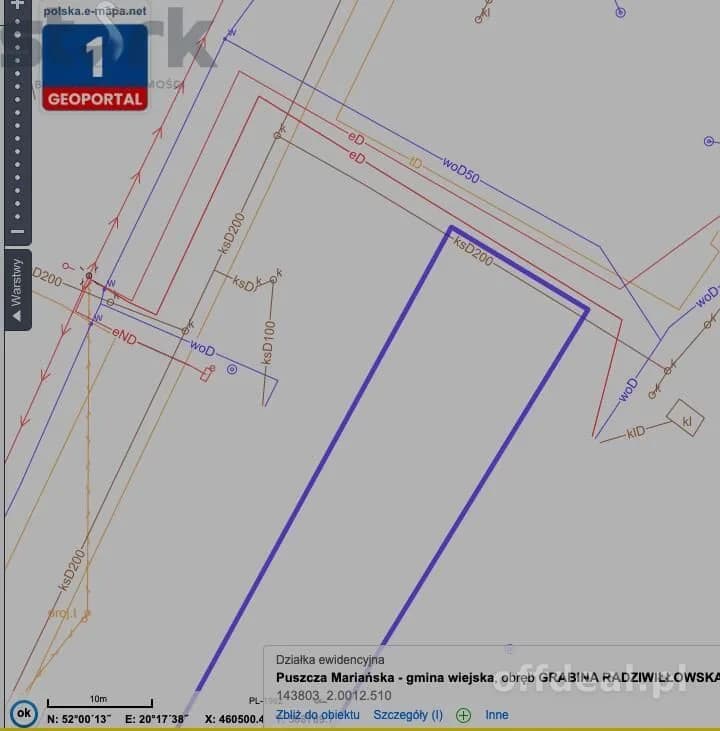Click the N: 52°00'13" latitude readout
This screenshot has width=720, height=731.
click(79, 719)
